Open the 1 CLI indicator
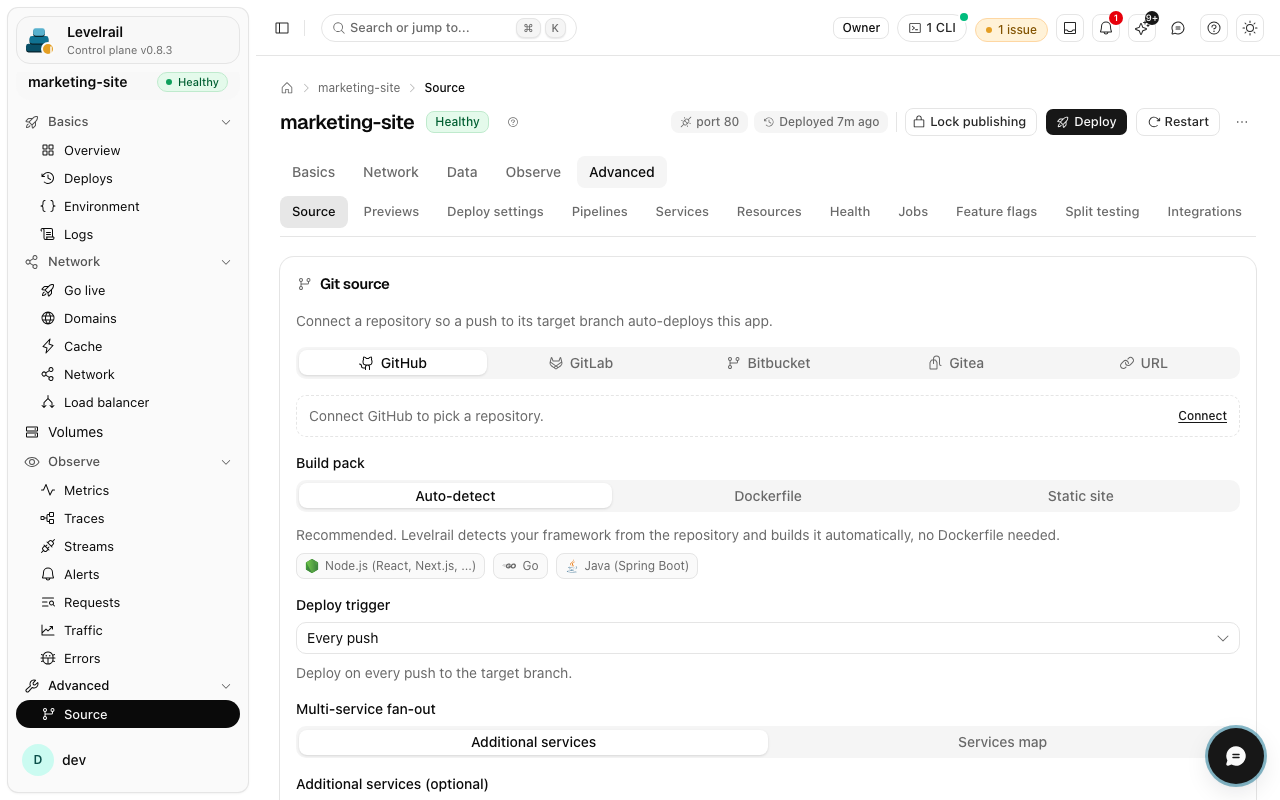This screenshot has height=800, width=1280. pos(931,28)
